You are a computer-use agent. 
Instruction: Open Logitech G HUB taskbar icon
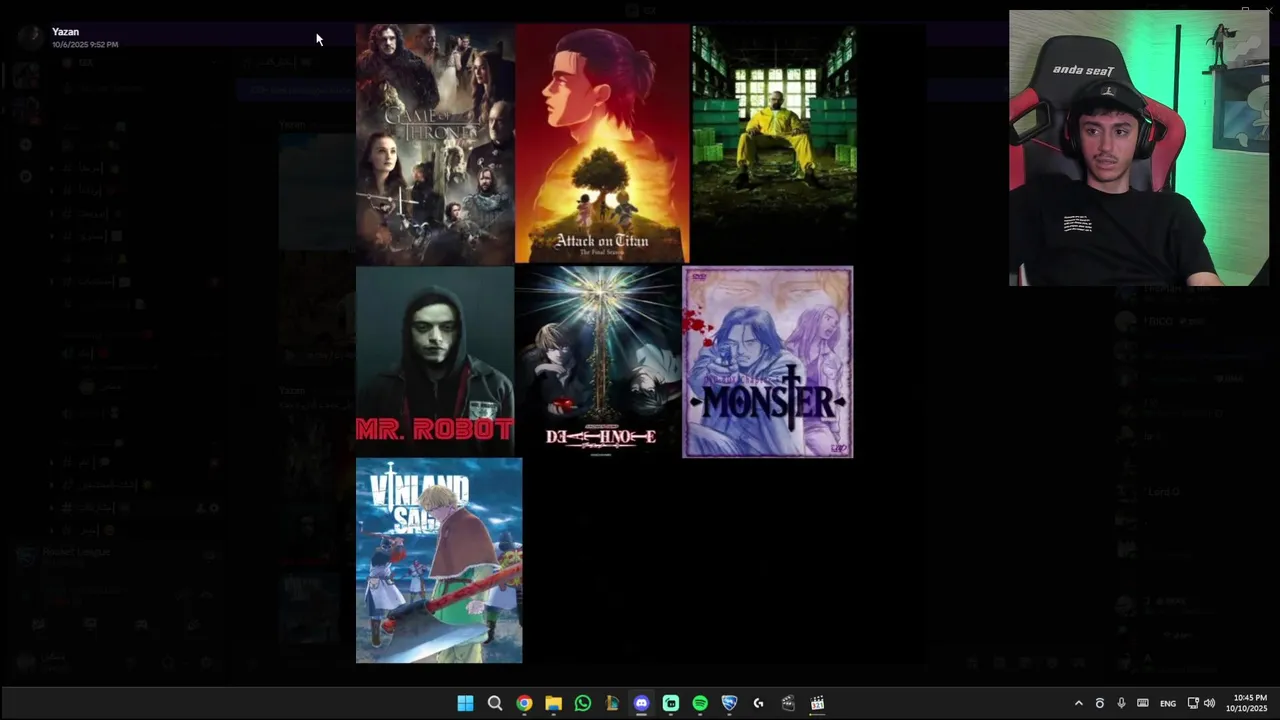point(759,703)
